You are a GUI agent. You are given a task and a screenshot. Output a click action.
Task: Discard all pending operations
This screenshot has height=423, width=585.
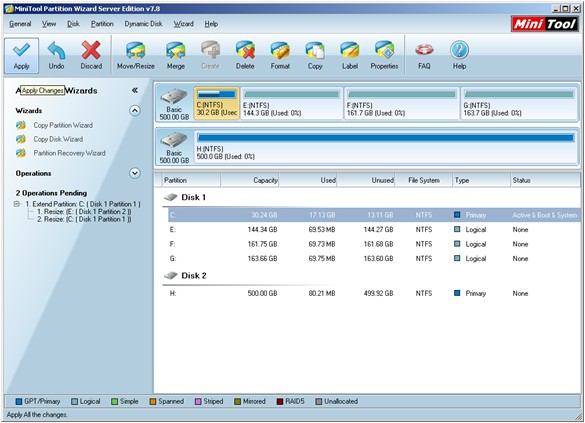[x=91, y=56]
